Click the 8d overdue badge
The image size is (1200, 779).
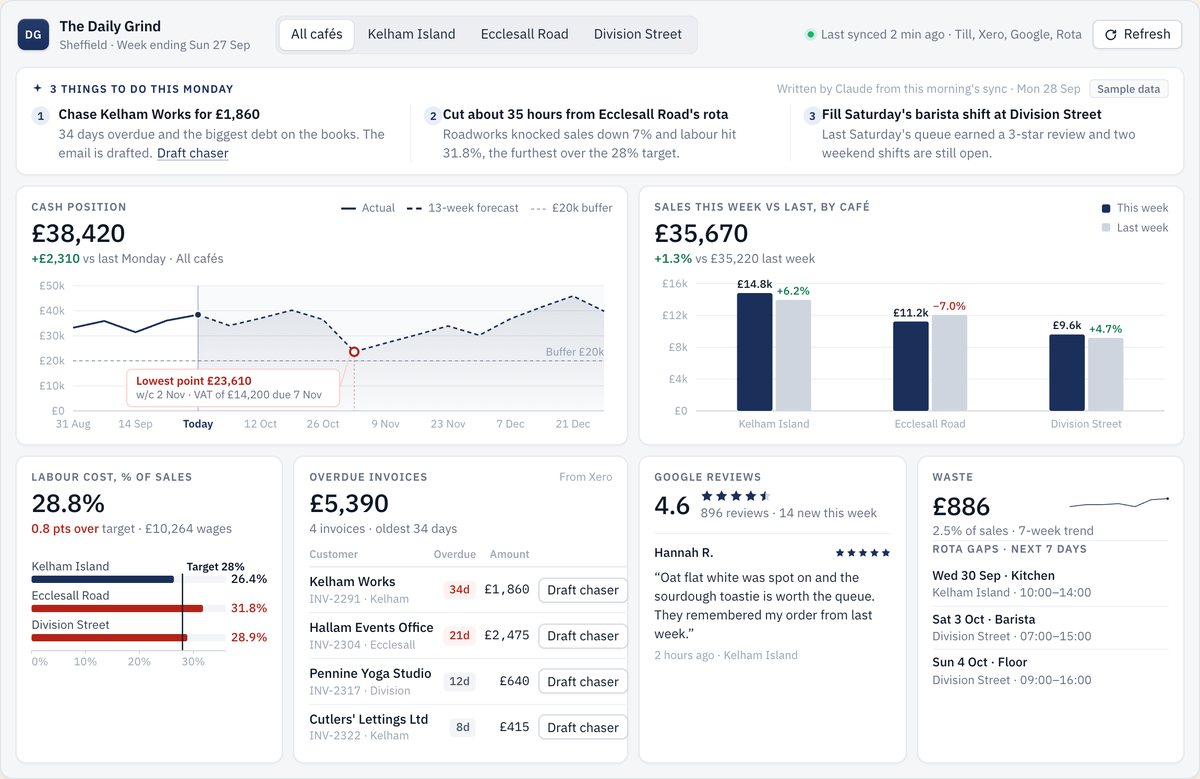click(x=462, y=728)
